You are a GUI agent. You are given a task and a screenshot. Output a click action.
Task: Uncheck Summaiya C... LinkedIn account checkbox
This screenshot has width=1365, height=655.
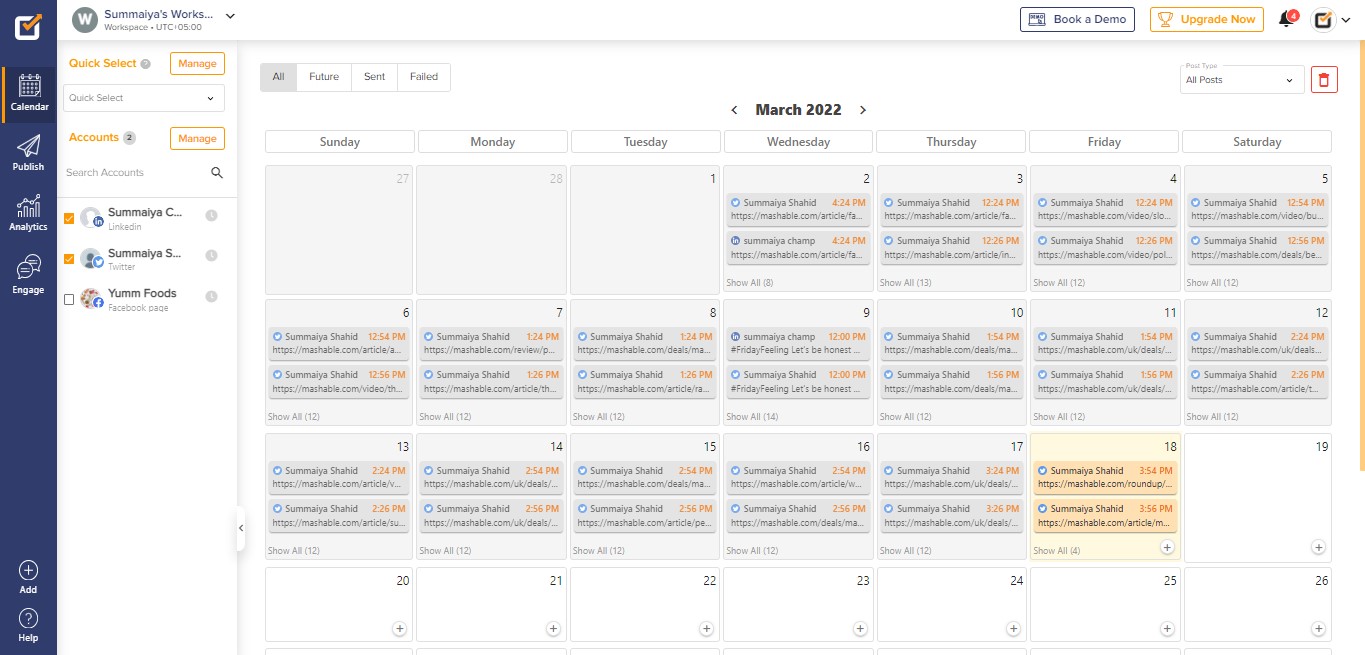point(69,218)
